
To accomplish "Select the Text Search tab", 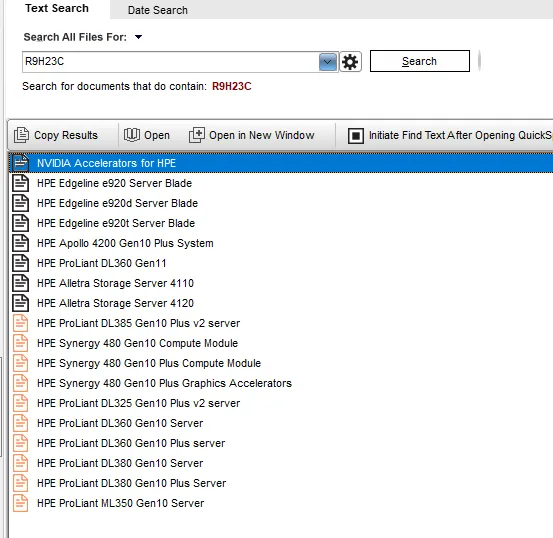I will pyautogui.click(x=57, y=8).
